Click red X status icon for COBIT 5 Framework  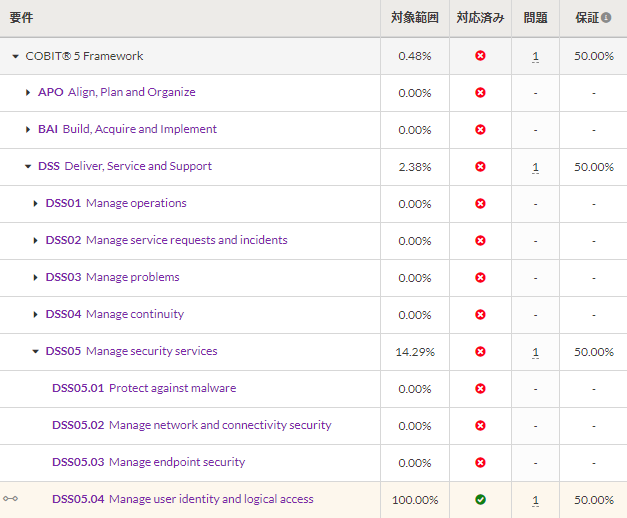click(480, 56)
